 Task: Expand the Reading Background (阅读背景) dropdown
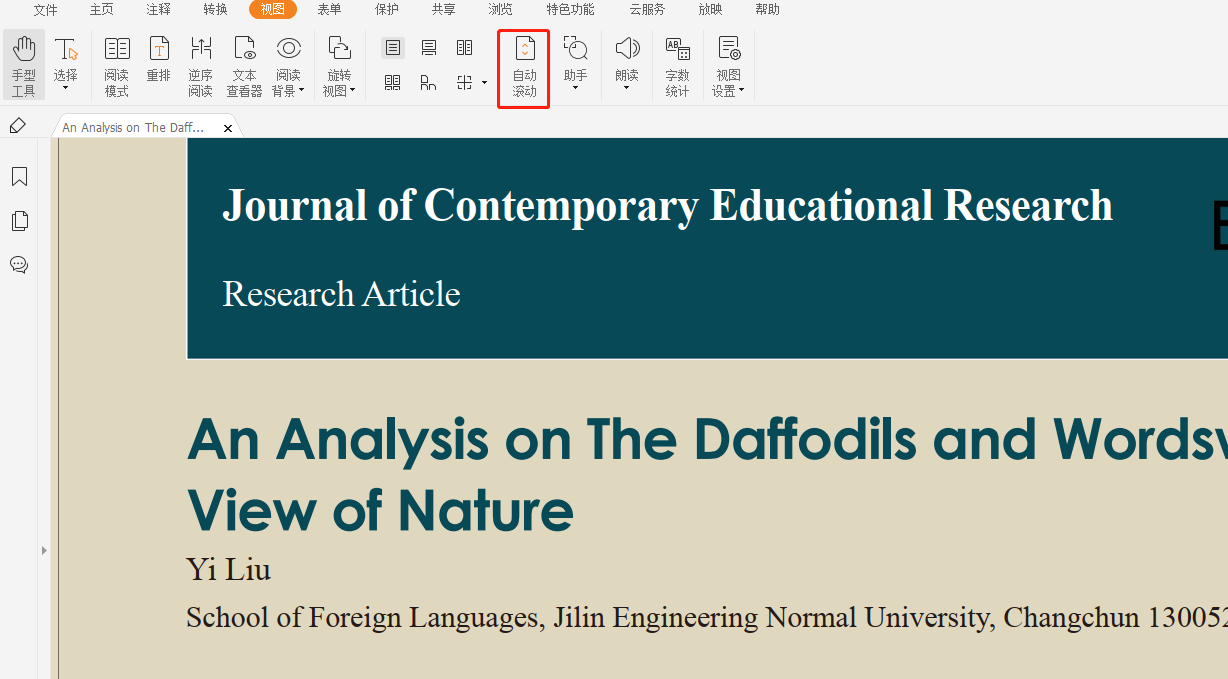[289, 67]
